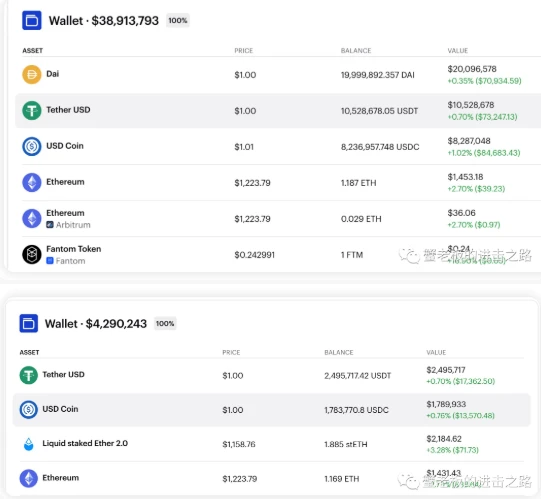Click the 19,999,892.357 DAI balance
The height and width of the screenshot is (499, 541).
pyautogui.click(x=378, y=75)
